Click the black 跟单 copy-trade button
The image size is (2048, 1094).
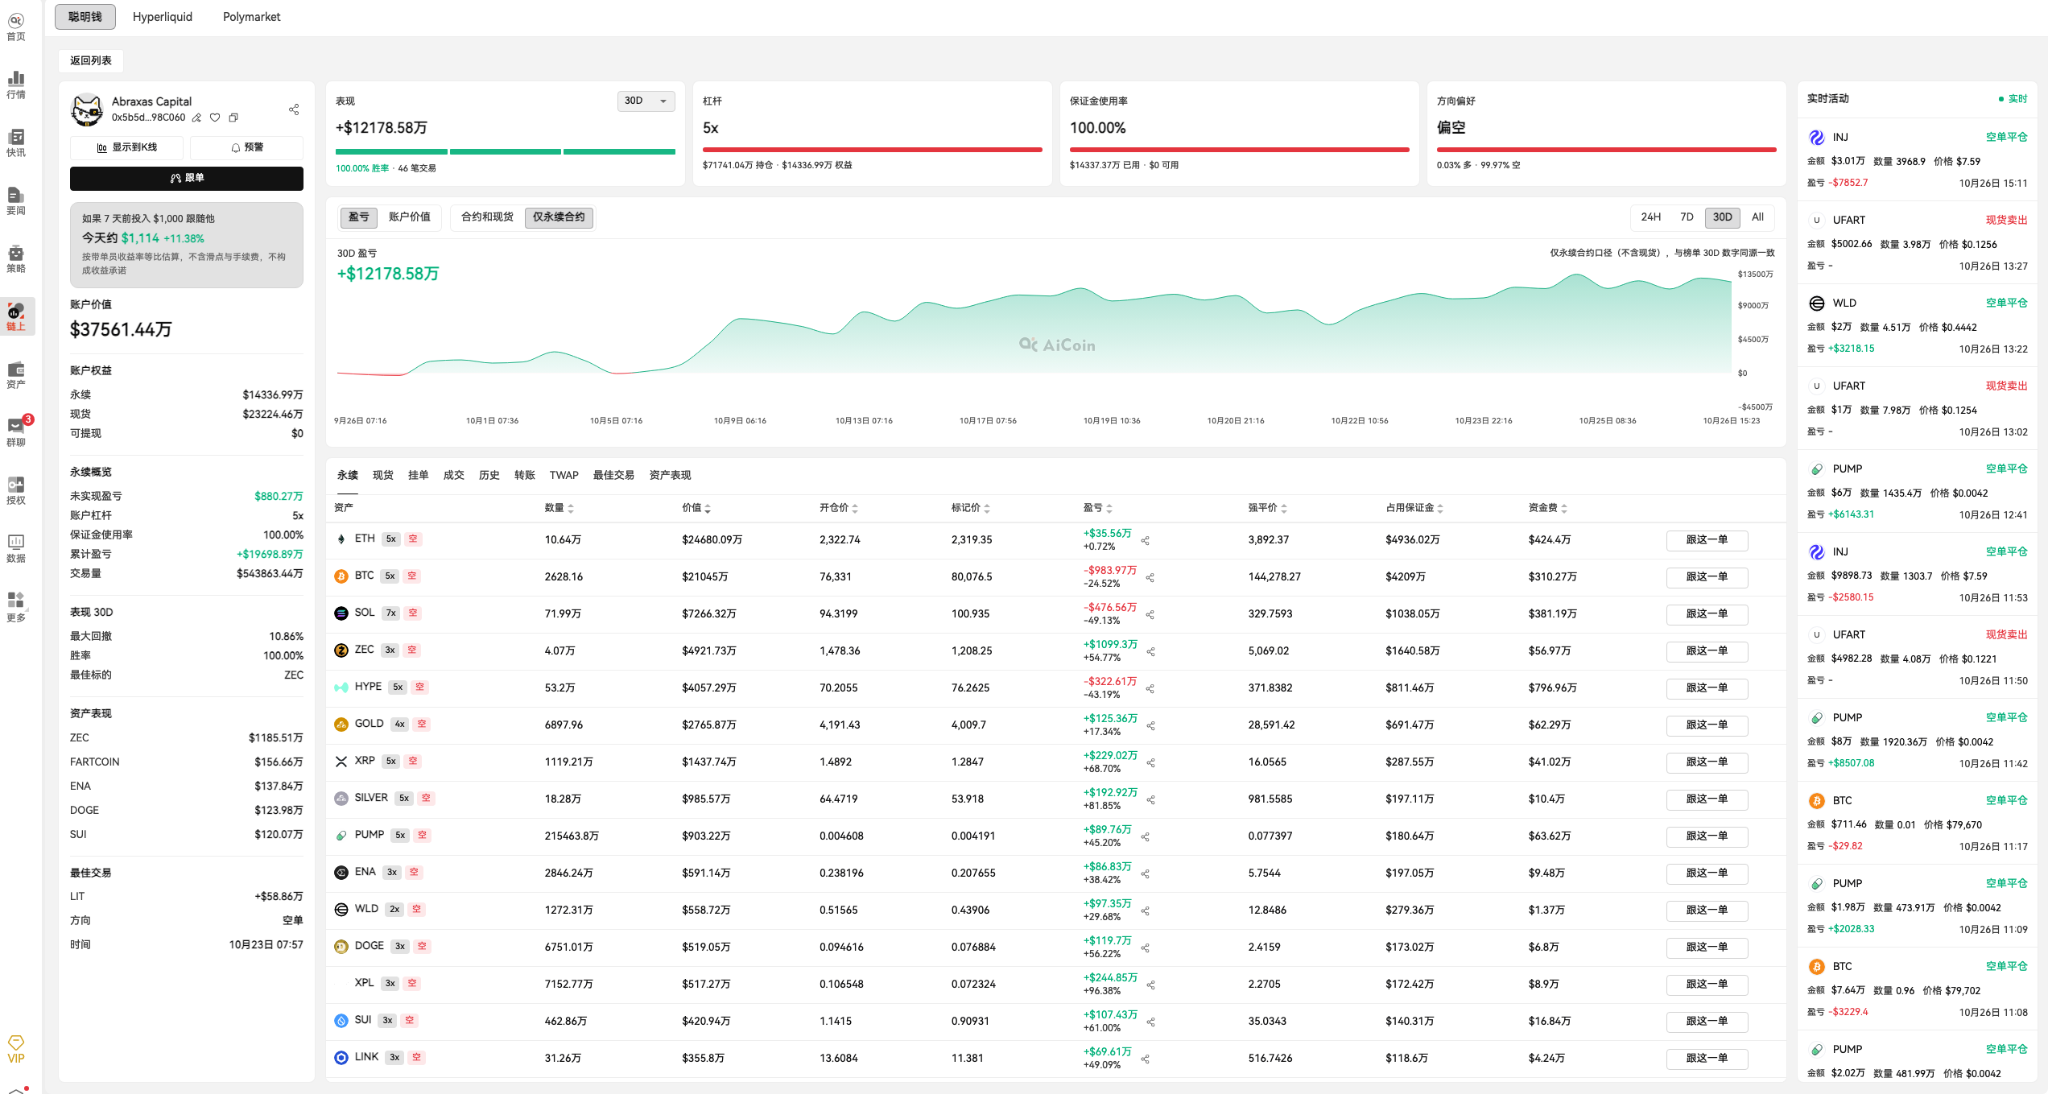[x=186, y=178]
